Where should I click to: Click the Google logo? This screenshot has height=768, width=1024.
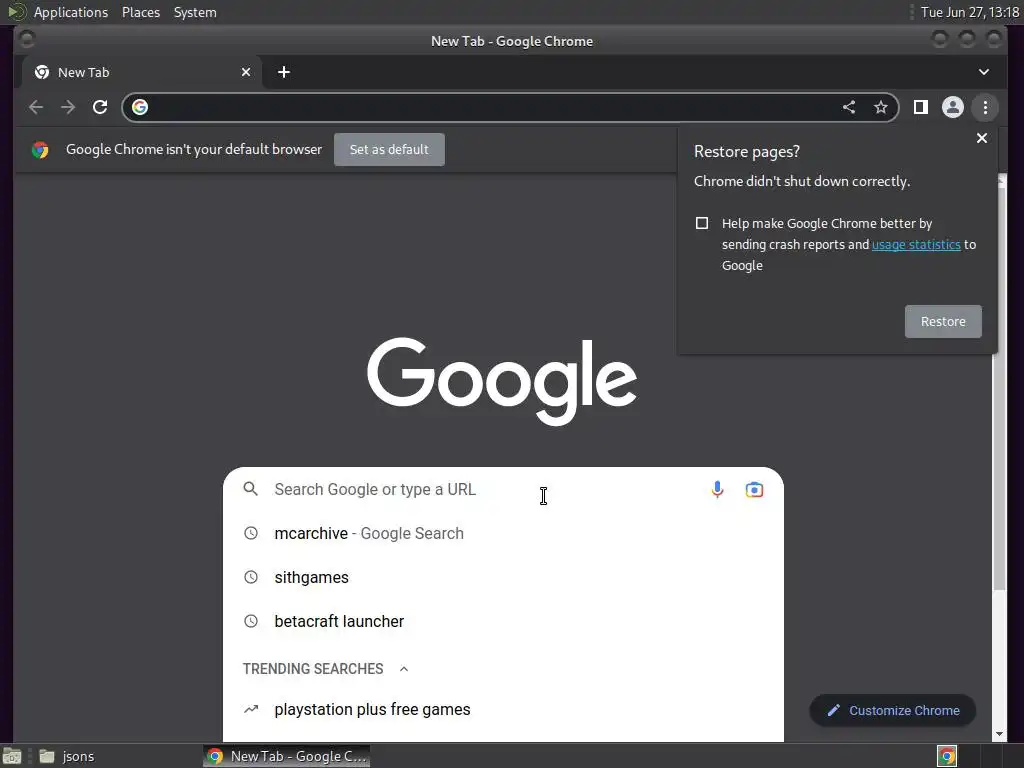[502, 381]
